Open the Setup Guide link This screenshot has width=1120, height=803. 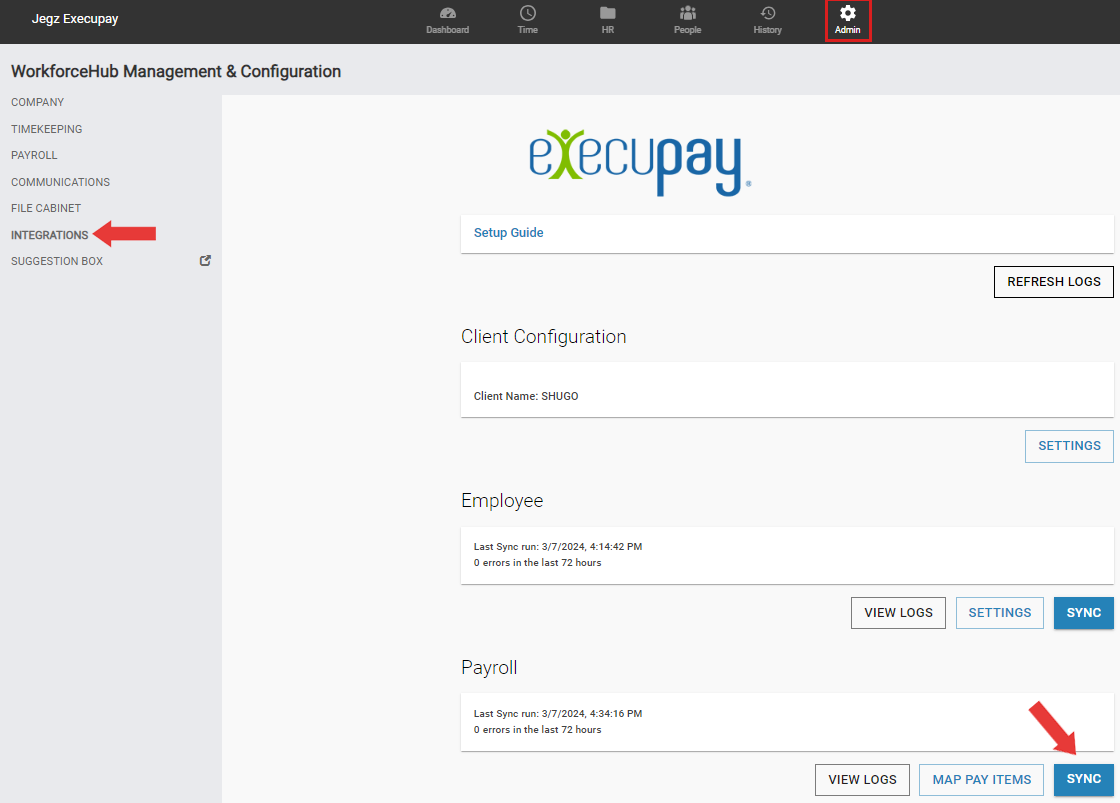(509, 232)
